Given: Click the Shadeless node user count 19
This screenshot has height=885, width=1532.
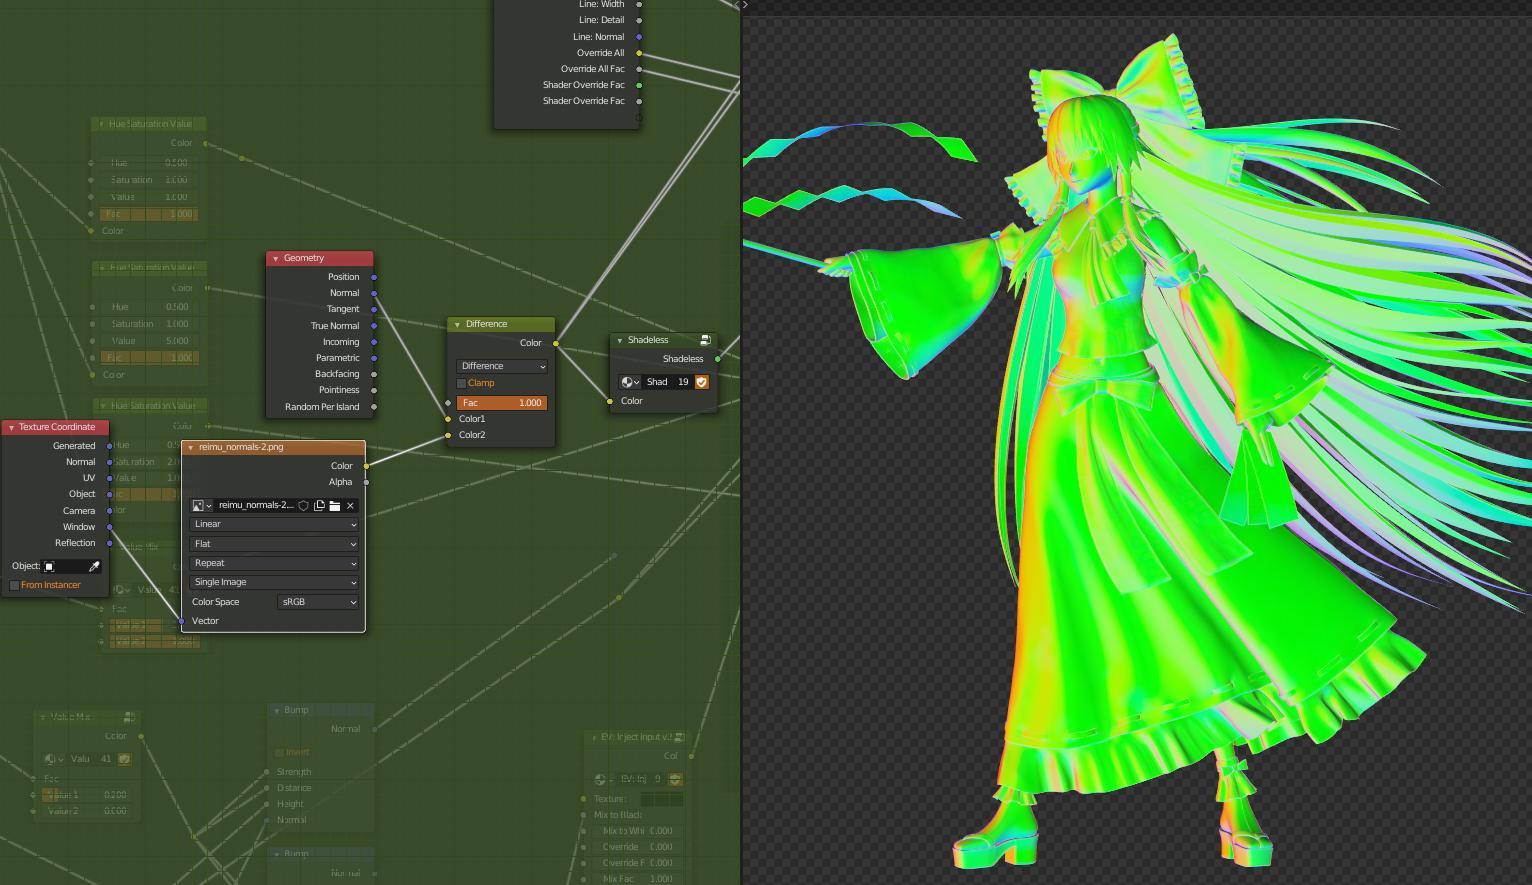Looking at the screenshot, I should (683, 382).
